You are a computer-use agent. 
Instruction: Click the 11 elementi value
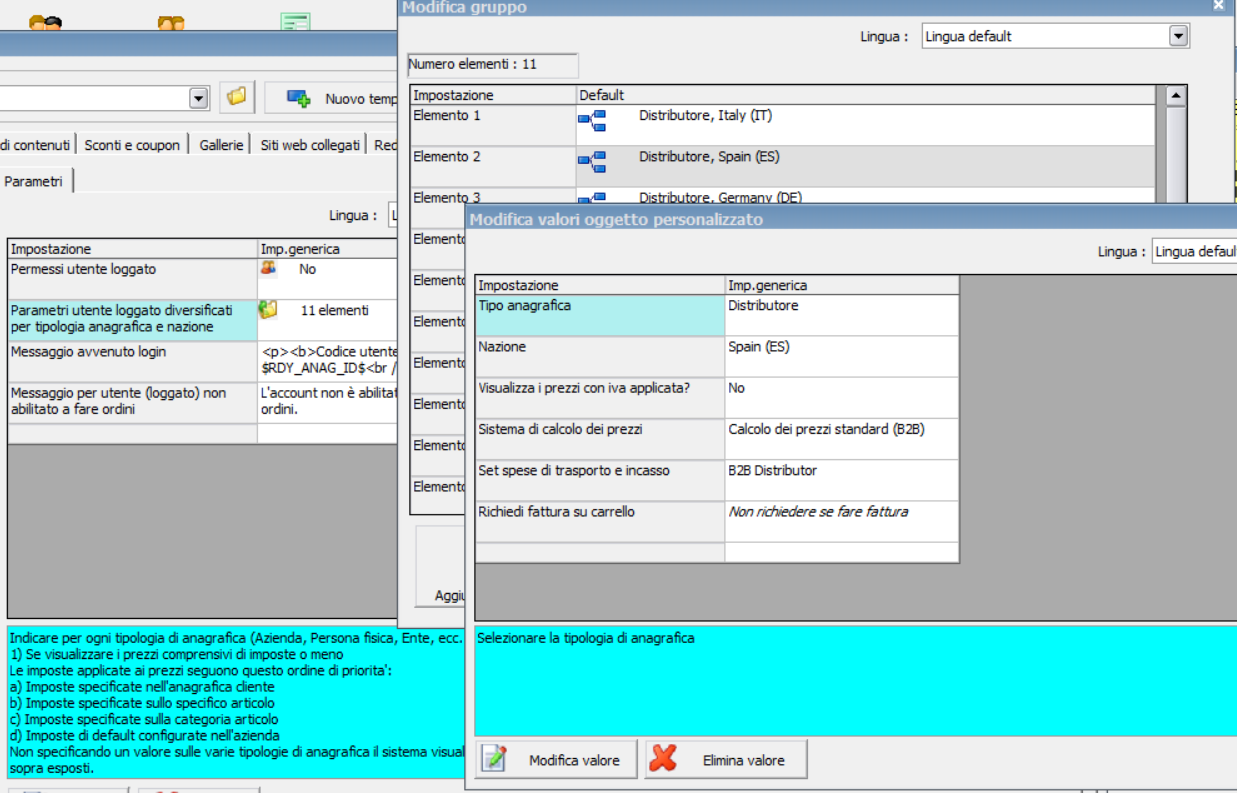334,310
